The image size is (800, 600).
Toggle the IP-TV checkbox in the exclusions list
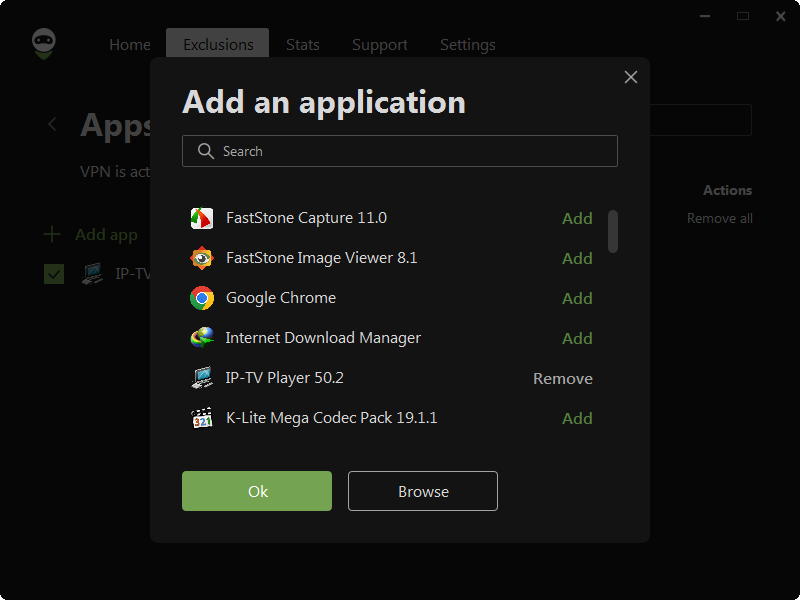[x=54, y=274]
